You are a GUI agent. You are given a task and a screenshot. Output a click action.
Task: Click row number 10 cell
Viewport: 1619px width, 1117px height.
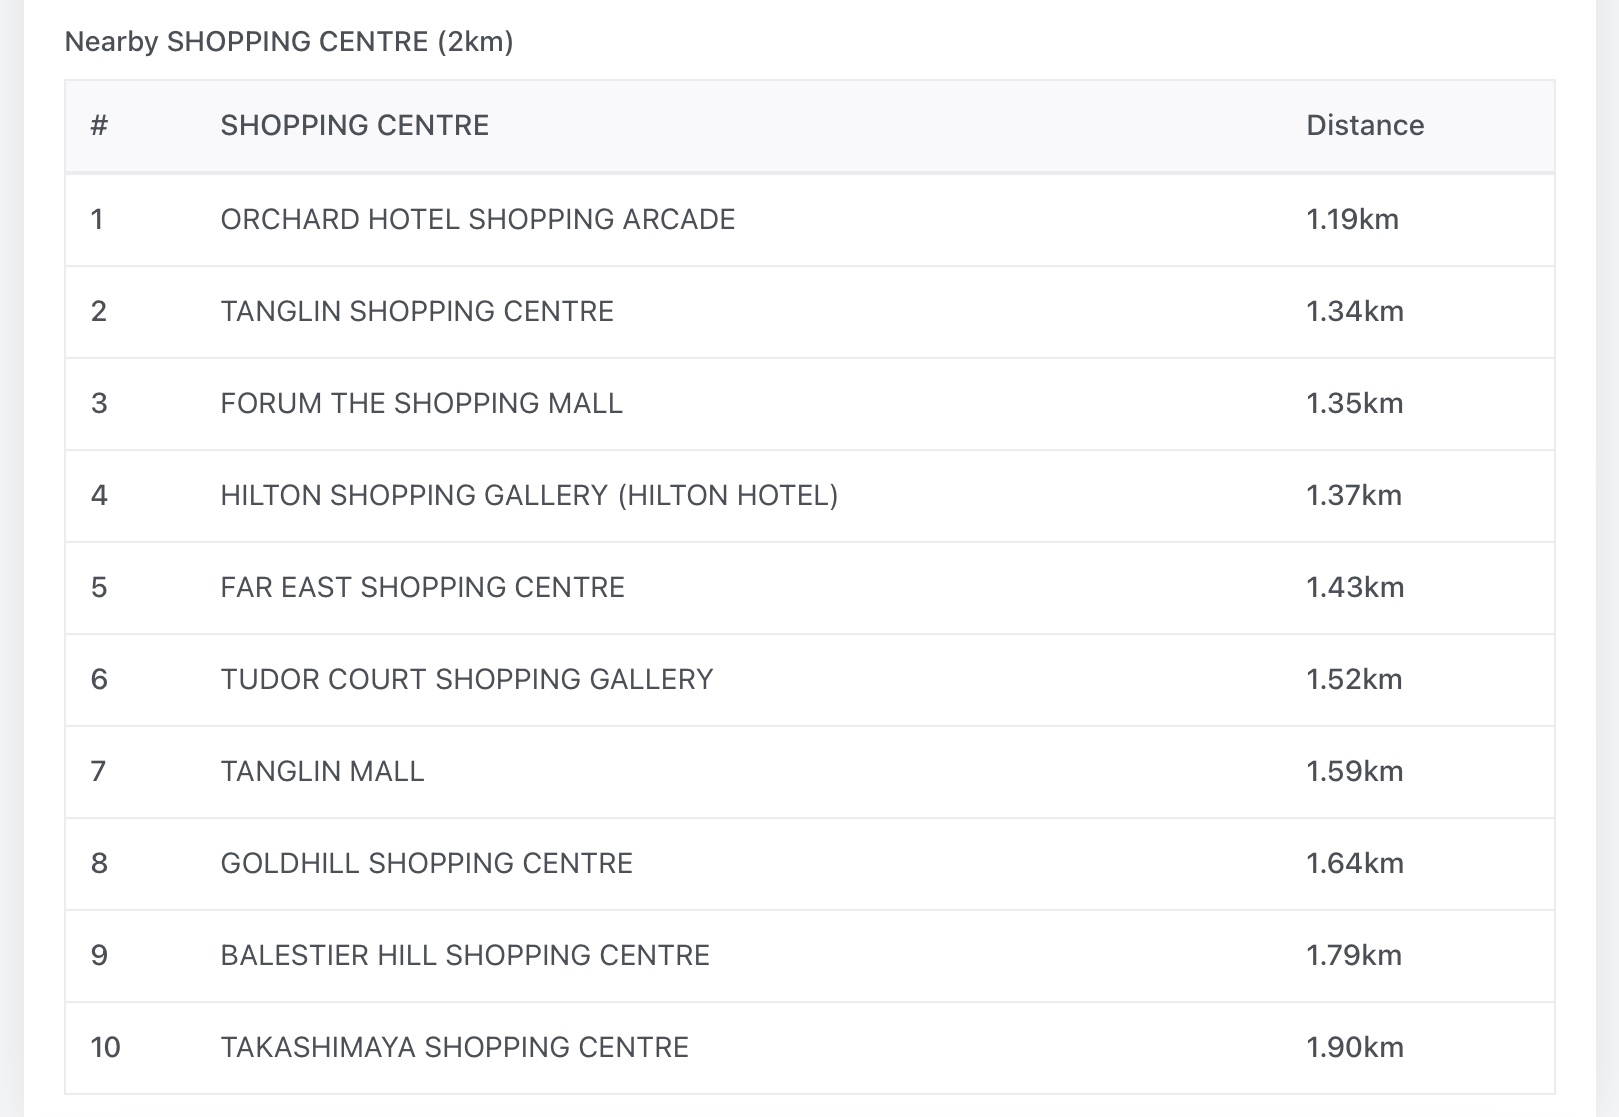point(105,1048)
